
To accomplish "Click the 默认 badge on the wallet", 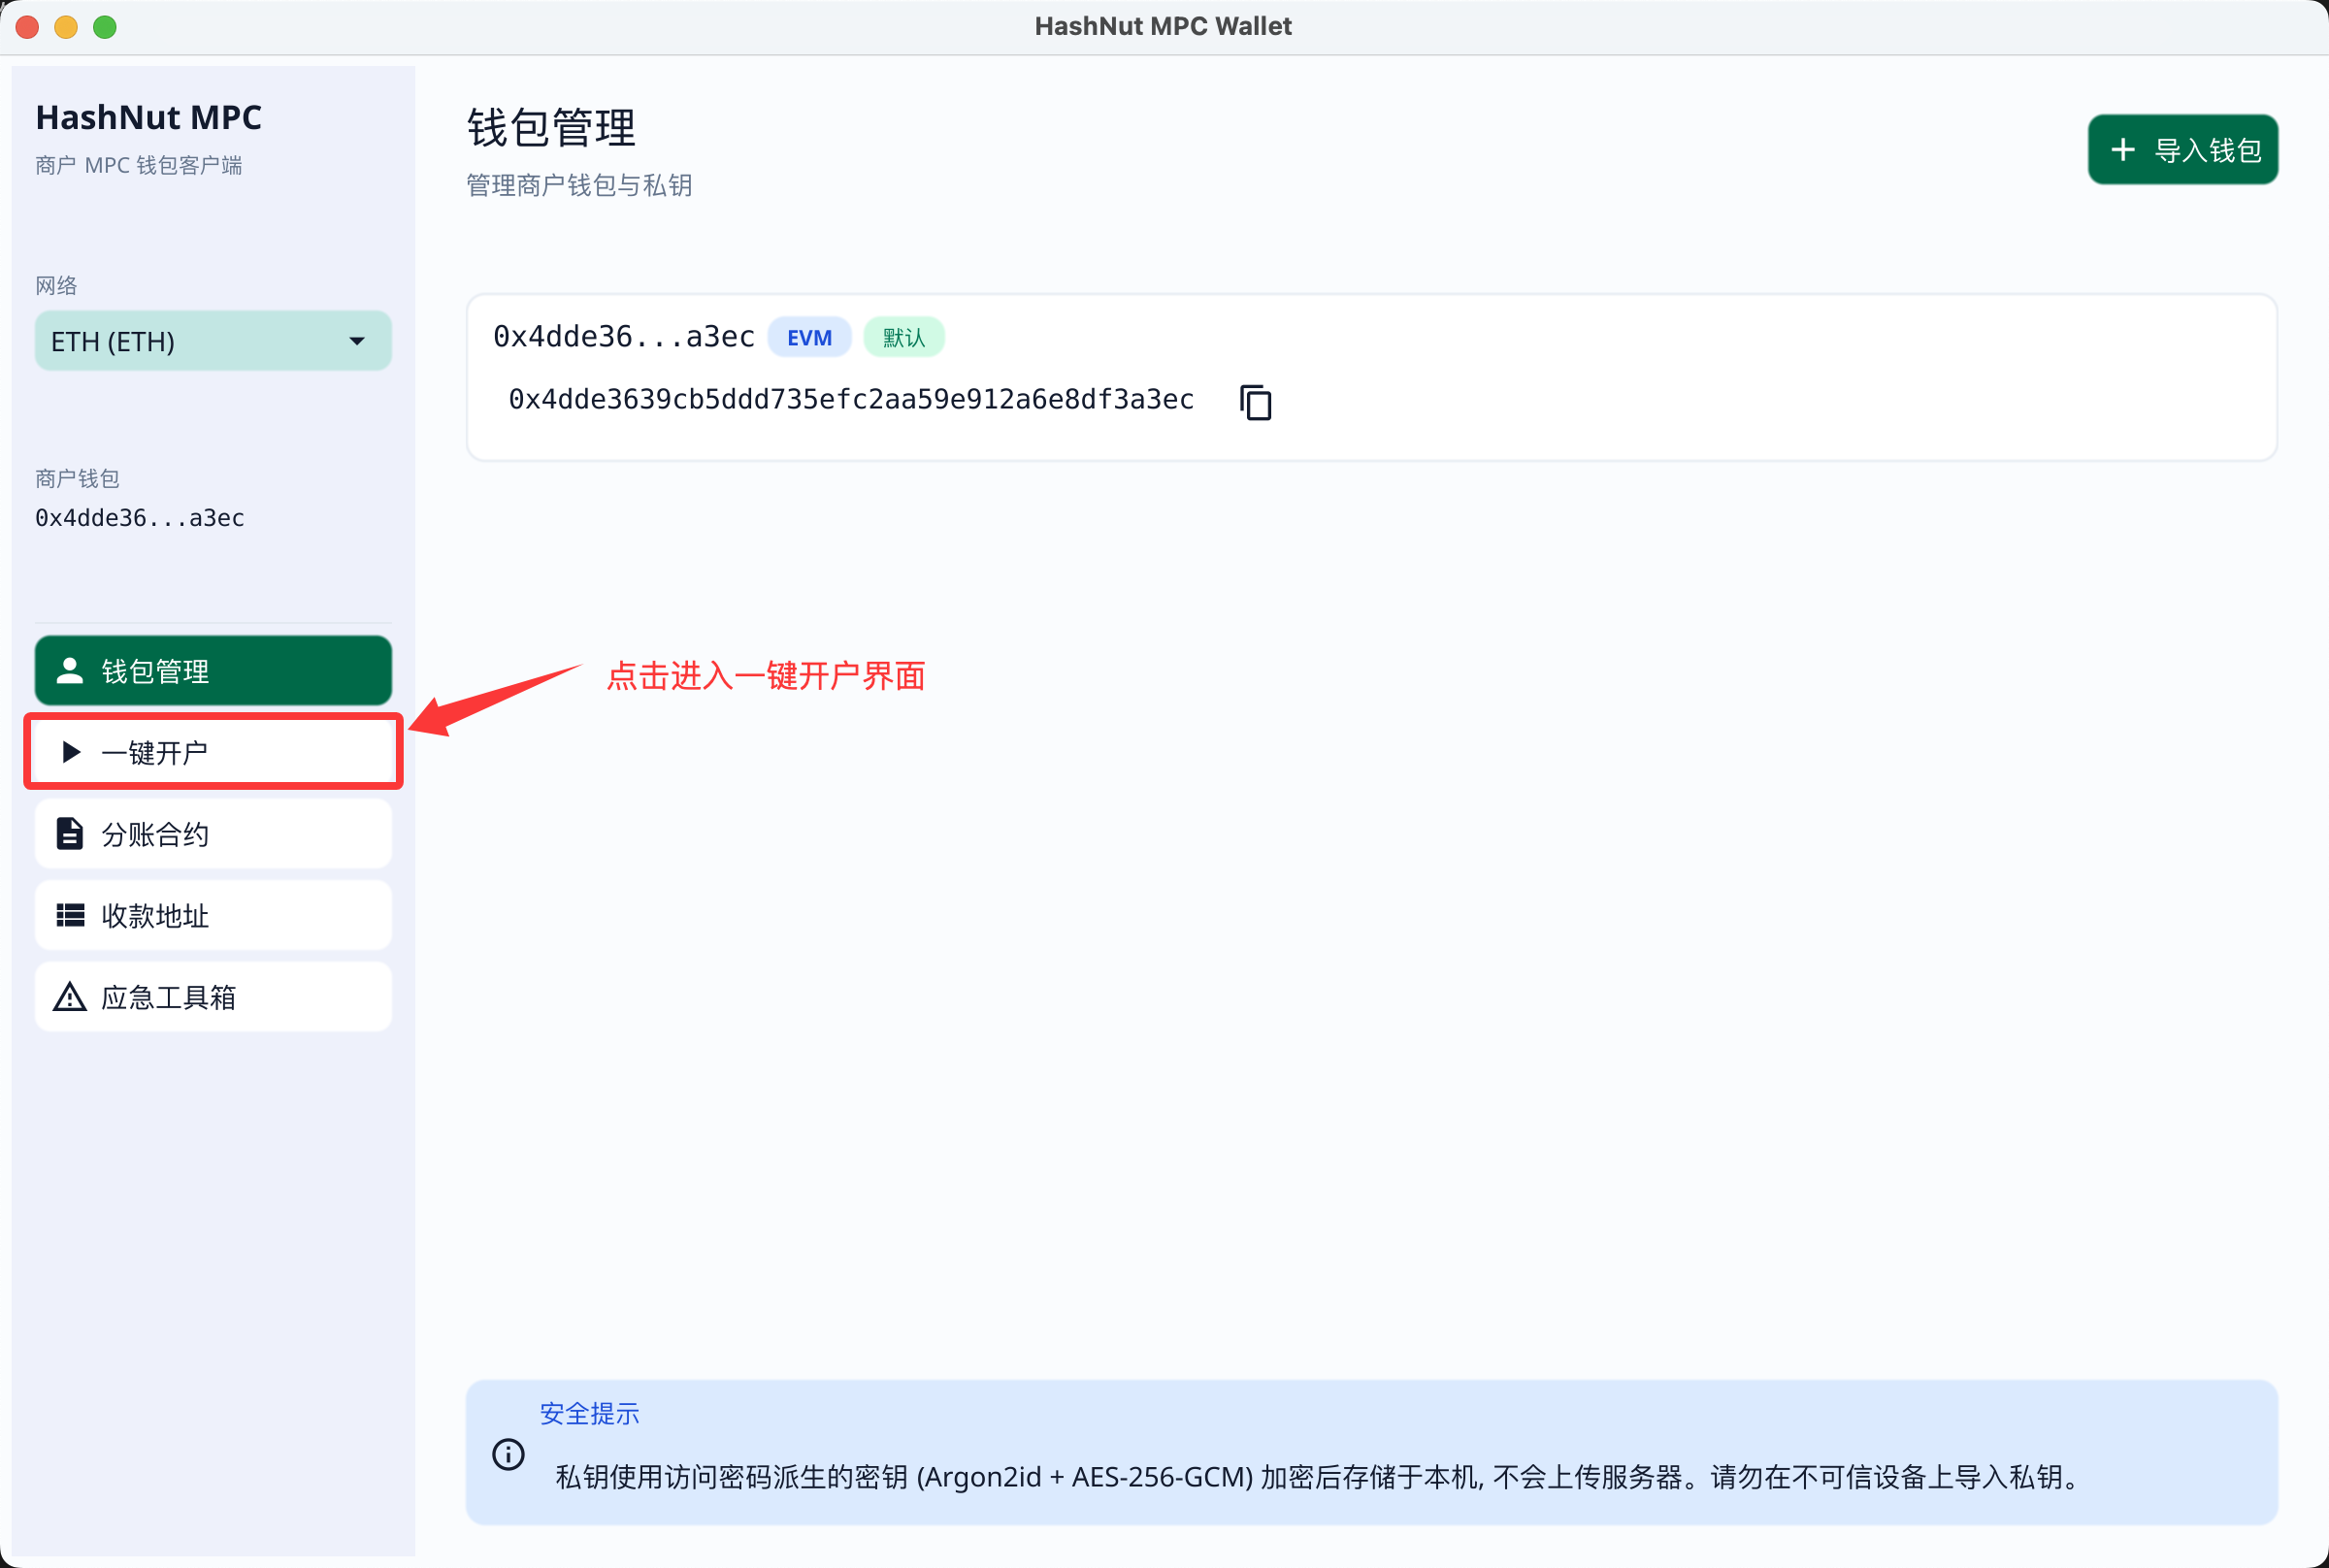I will coord(904,337).
